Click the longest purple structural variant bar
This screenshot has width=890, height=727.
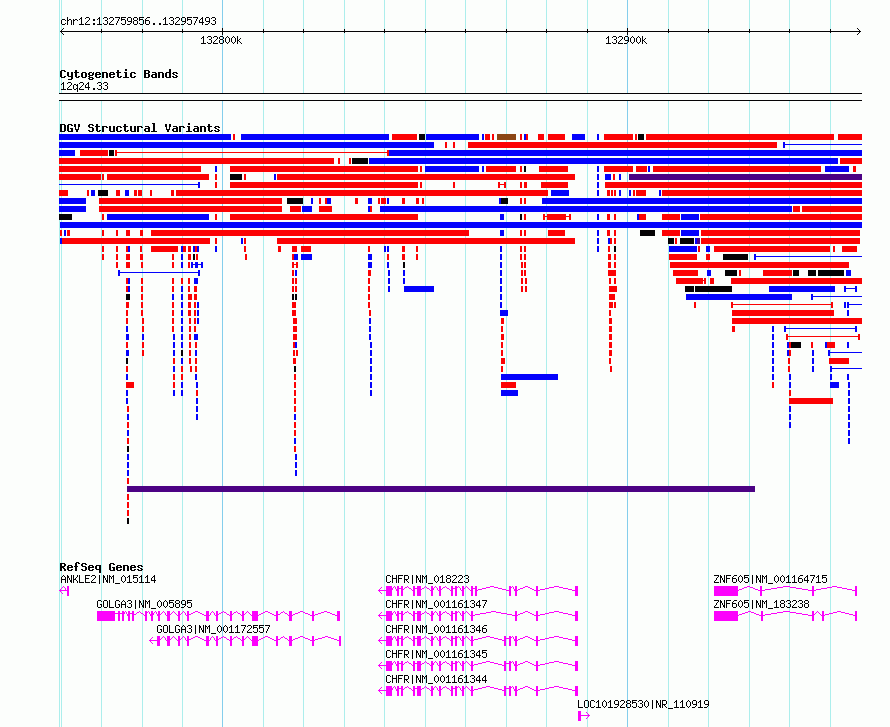[x=441, y=489]
